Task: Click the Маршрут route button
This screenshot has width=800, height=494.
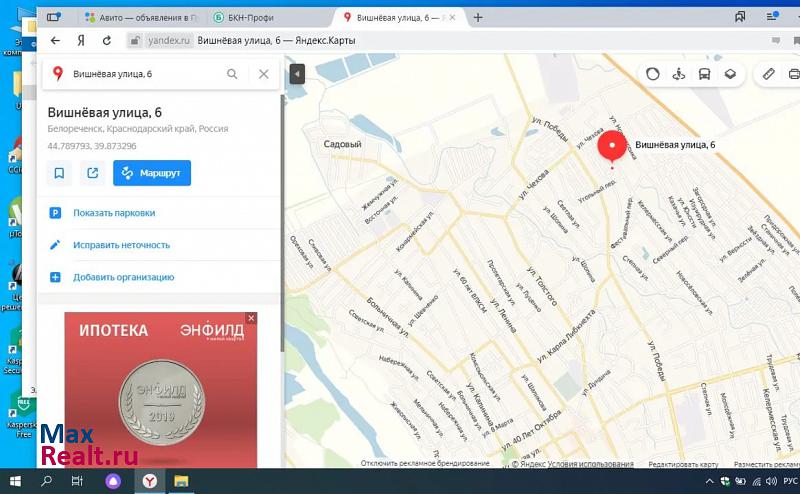Action: (x=152, y=173)
